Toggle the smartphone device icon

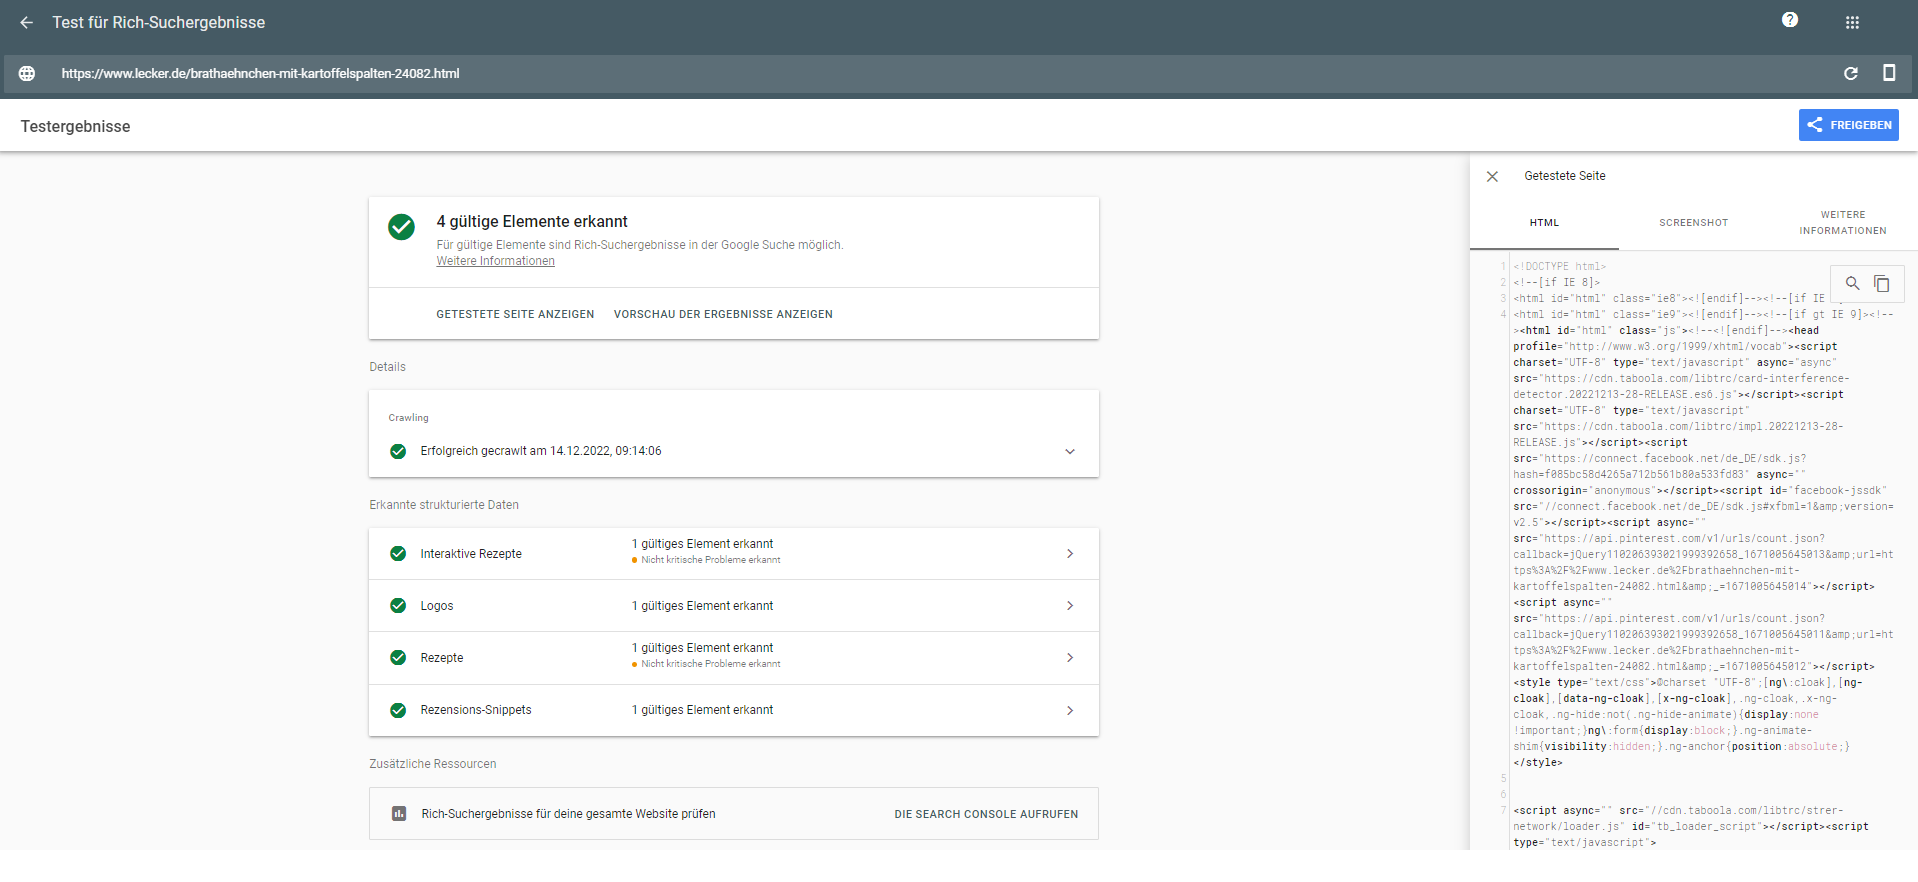1888,73
